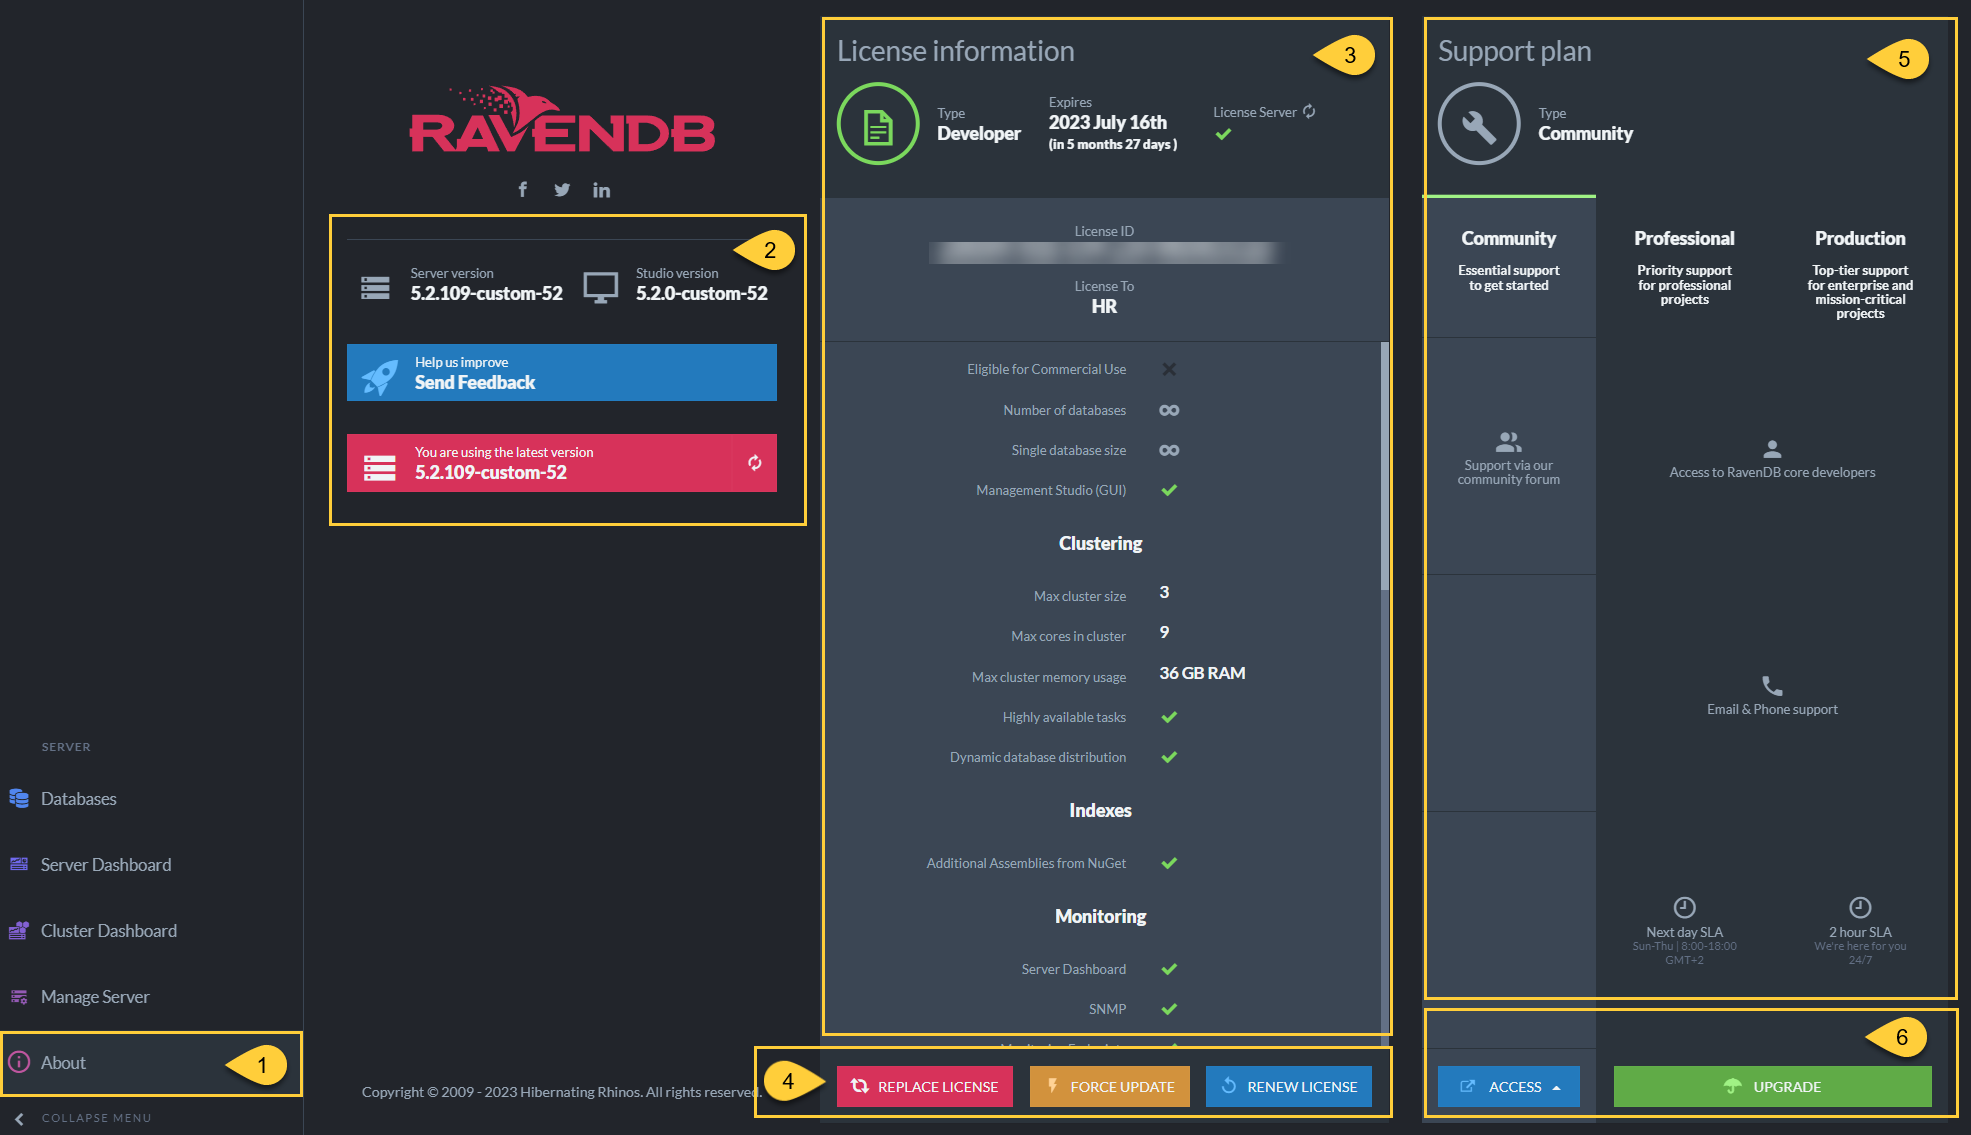Click the Eligible for Commercial Use cross mark
The width and height of the screenshot is (1971, 1135).
point(1169,369)
